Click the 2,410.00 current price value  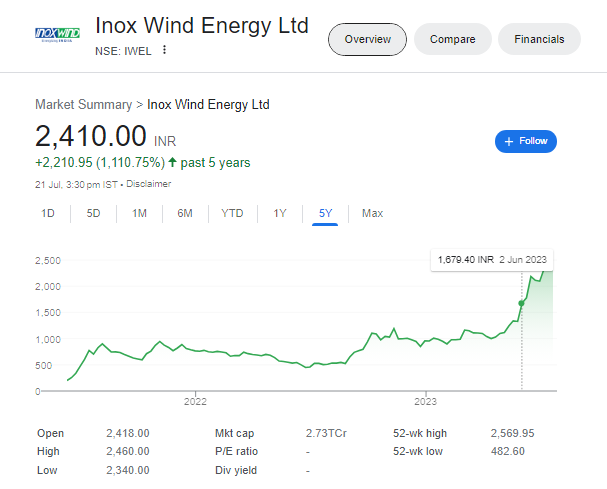point(91,137)
